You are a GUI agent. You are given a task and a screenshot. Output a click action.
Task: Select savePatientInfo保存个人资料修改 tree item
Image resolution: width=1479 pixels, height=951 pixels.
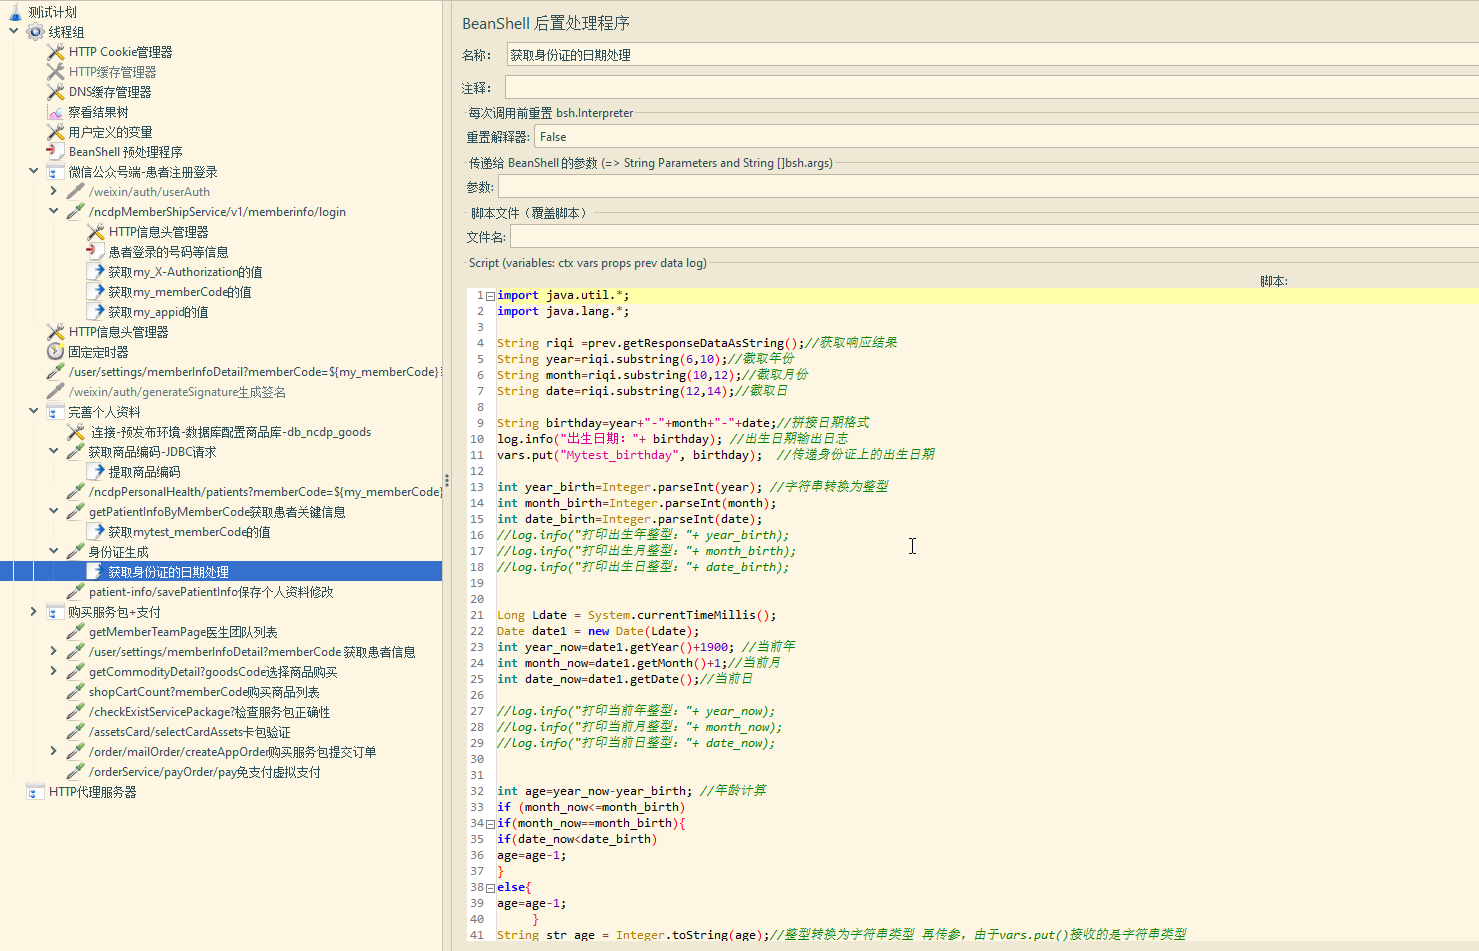[211, 592]
